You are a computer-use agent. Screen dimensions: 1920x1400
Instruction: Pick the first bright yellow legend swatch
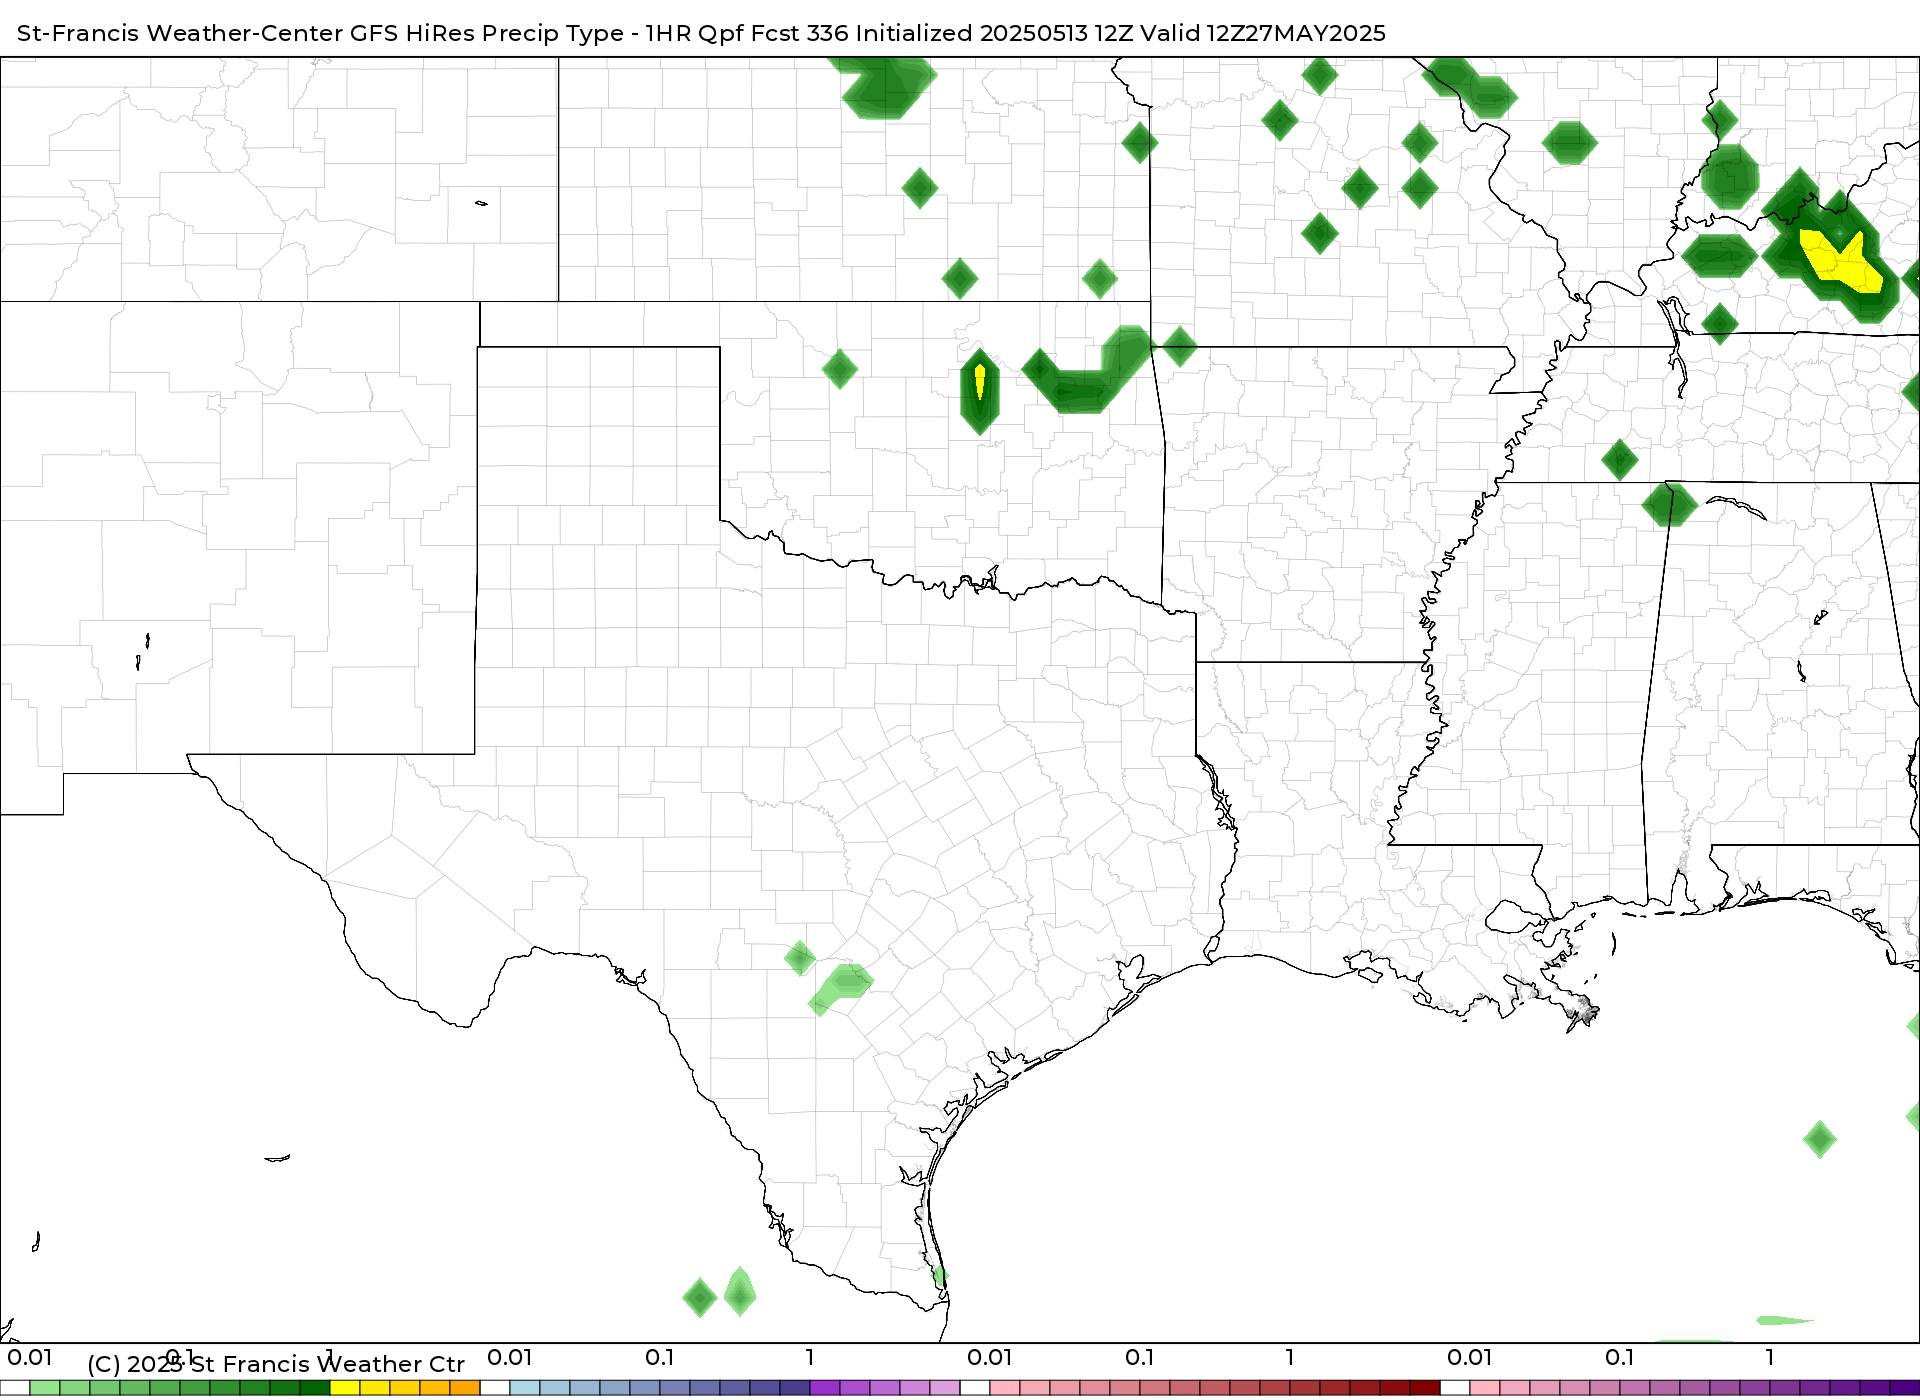[x=345, y=1388]
